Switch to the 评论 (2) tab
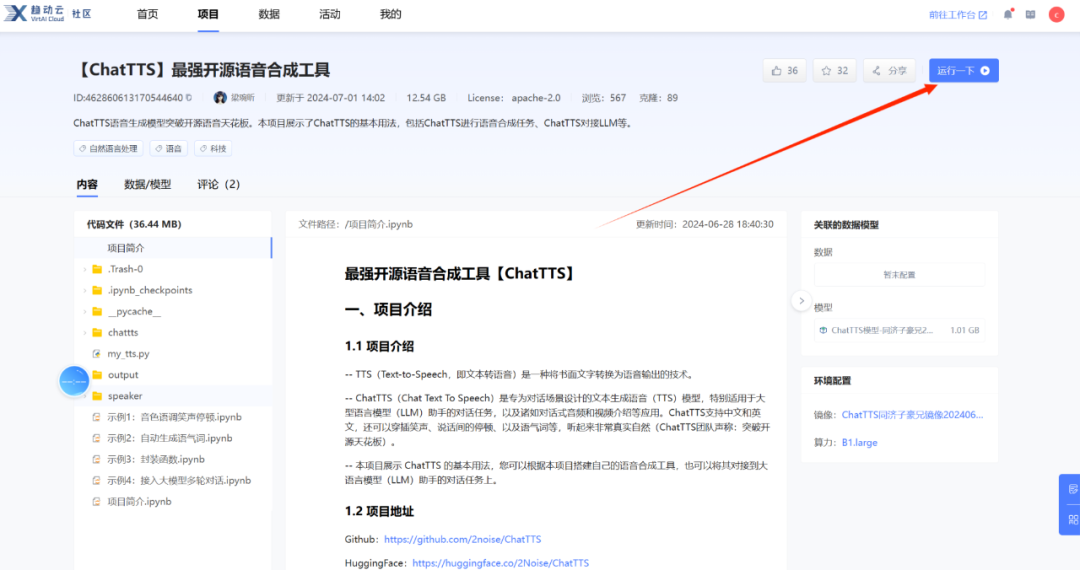 [218, 184]
